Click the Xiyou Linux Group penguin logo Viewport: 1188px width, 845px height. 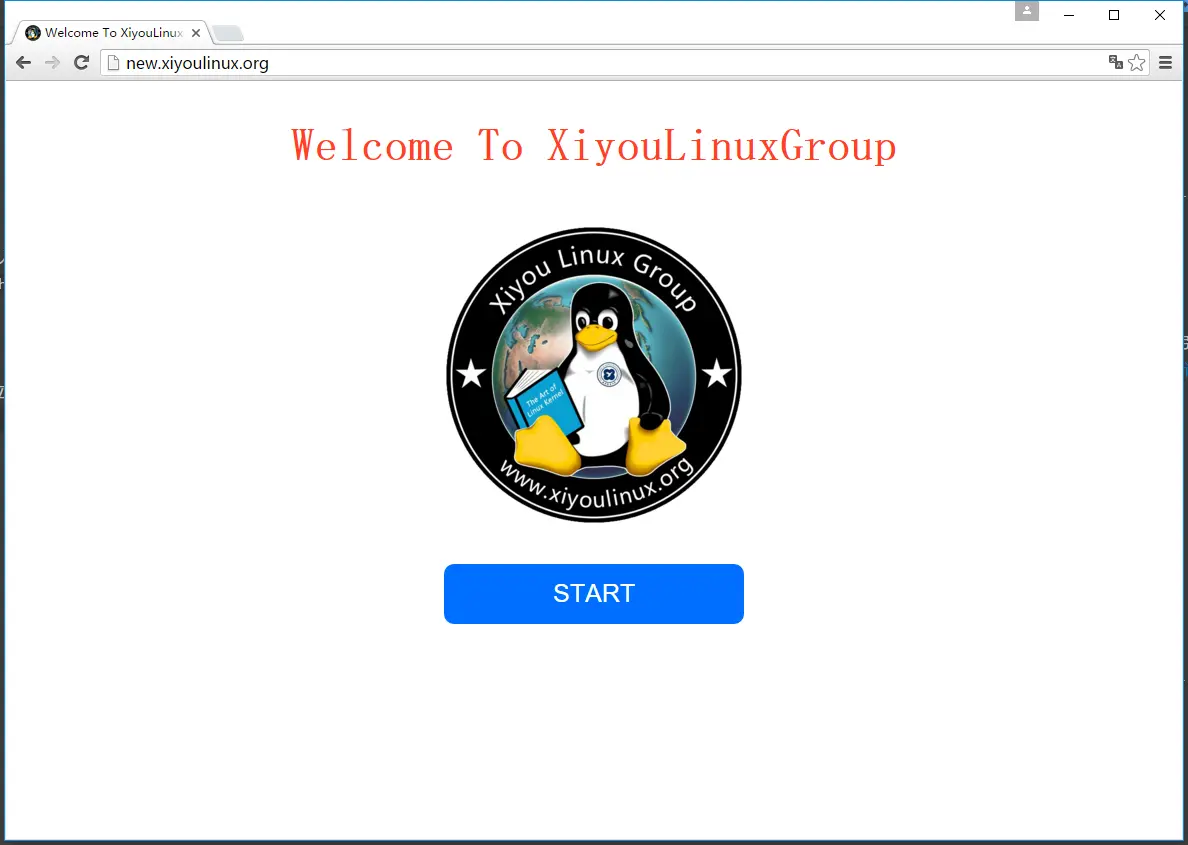[x=594, y=374]
